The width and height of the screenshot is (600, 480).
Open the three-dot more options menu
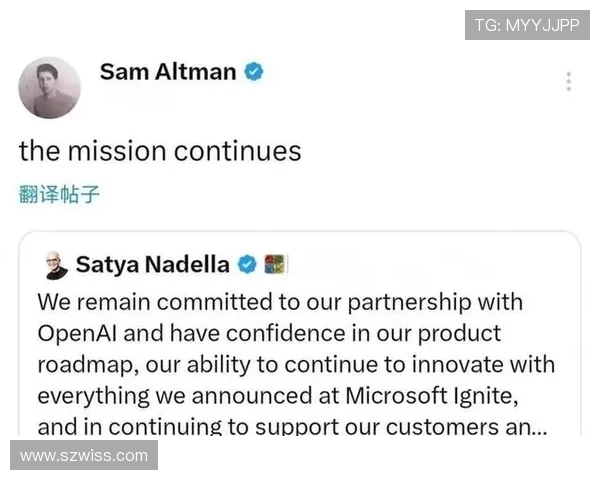569,82
